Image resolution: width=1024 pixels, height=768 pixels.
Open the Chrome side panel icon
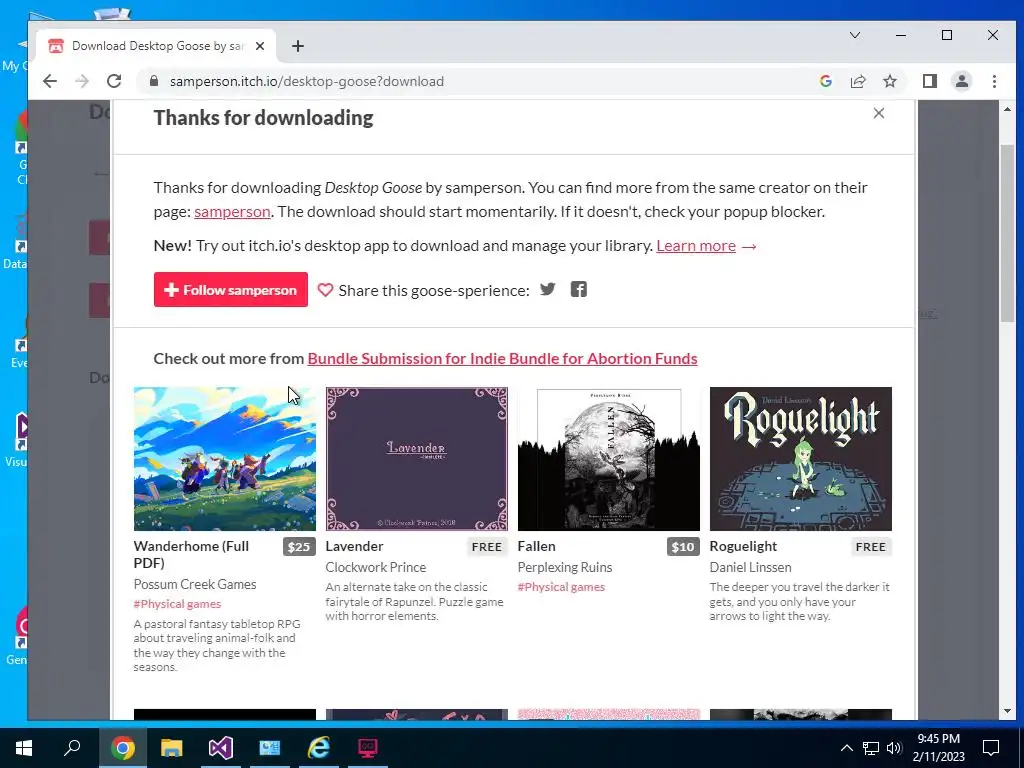click(929, 81)
